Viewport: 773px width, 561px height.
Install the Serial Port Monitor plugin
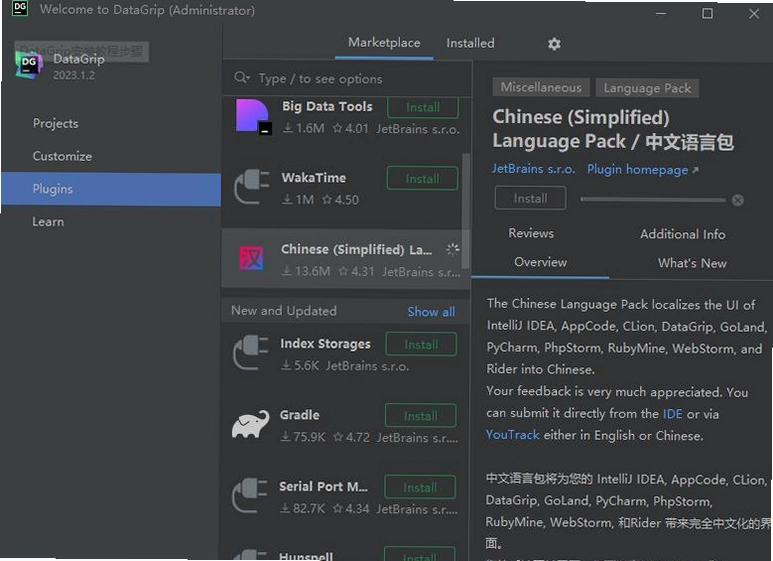click(420, 488)
